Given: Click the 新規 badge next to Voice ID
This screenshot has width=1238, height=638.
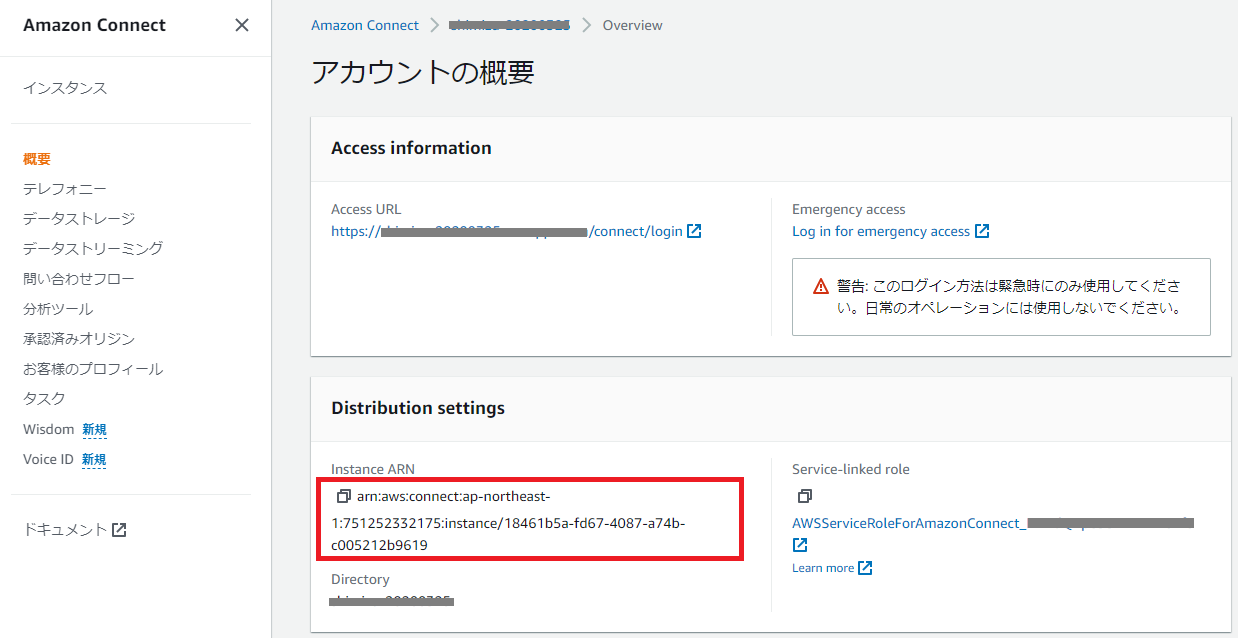Looking at the screenshot, I should 94,460.
